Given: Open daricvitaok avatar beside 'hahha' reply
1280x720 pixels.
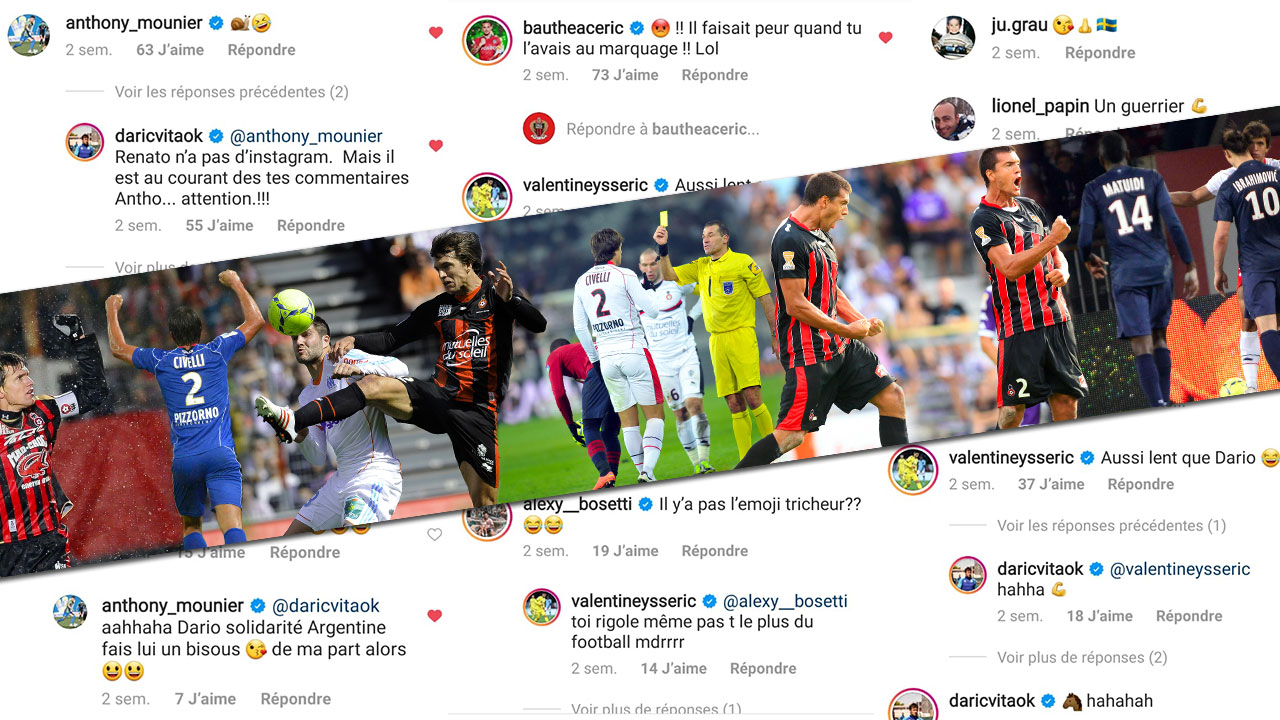Looking at the screenshot, I should click(967, 576).
